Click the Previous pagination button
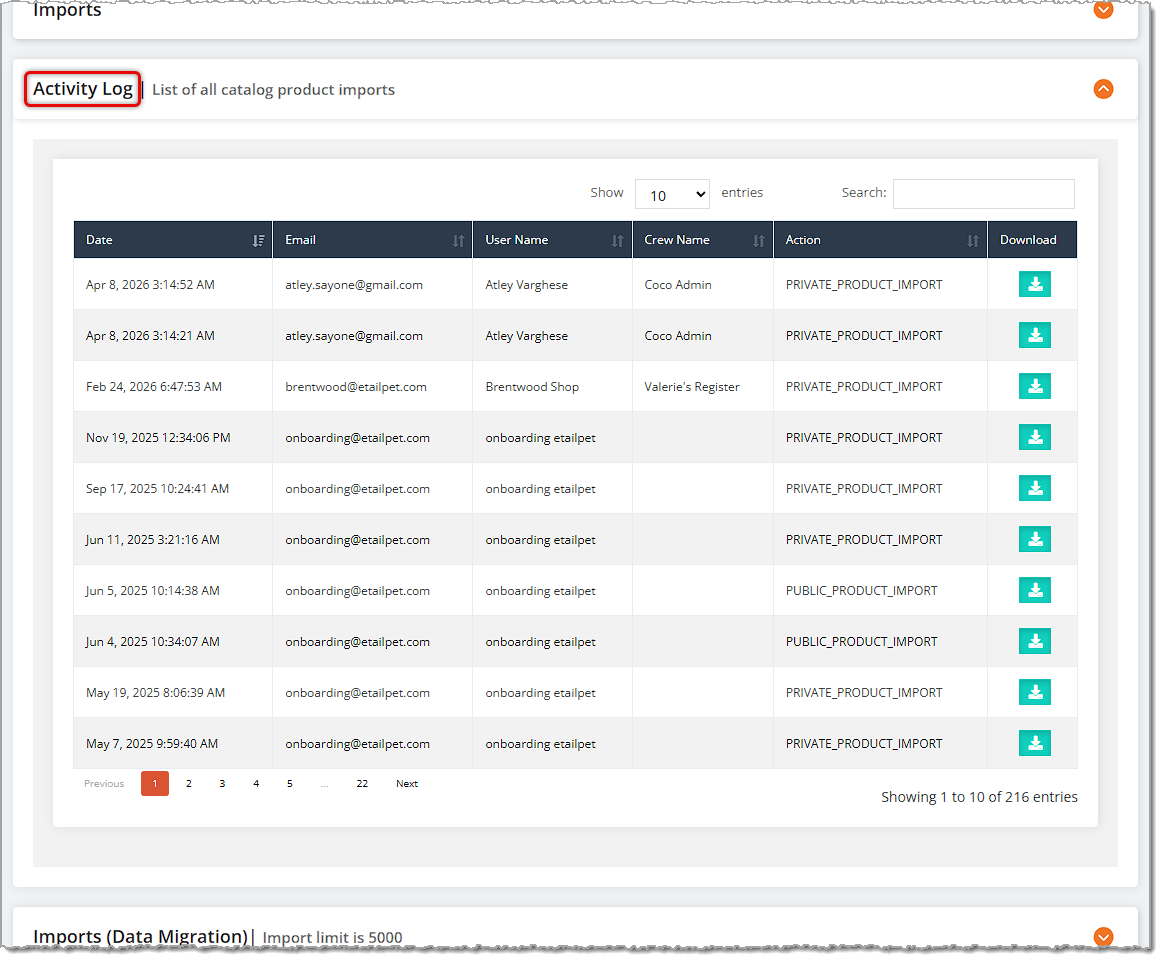 tap(104, 783)
